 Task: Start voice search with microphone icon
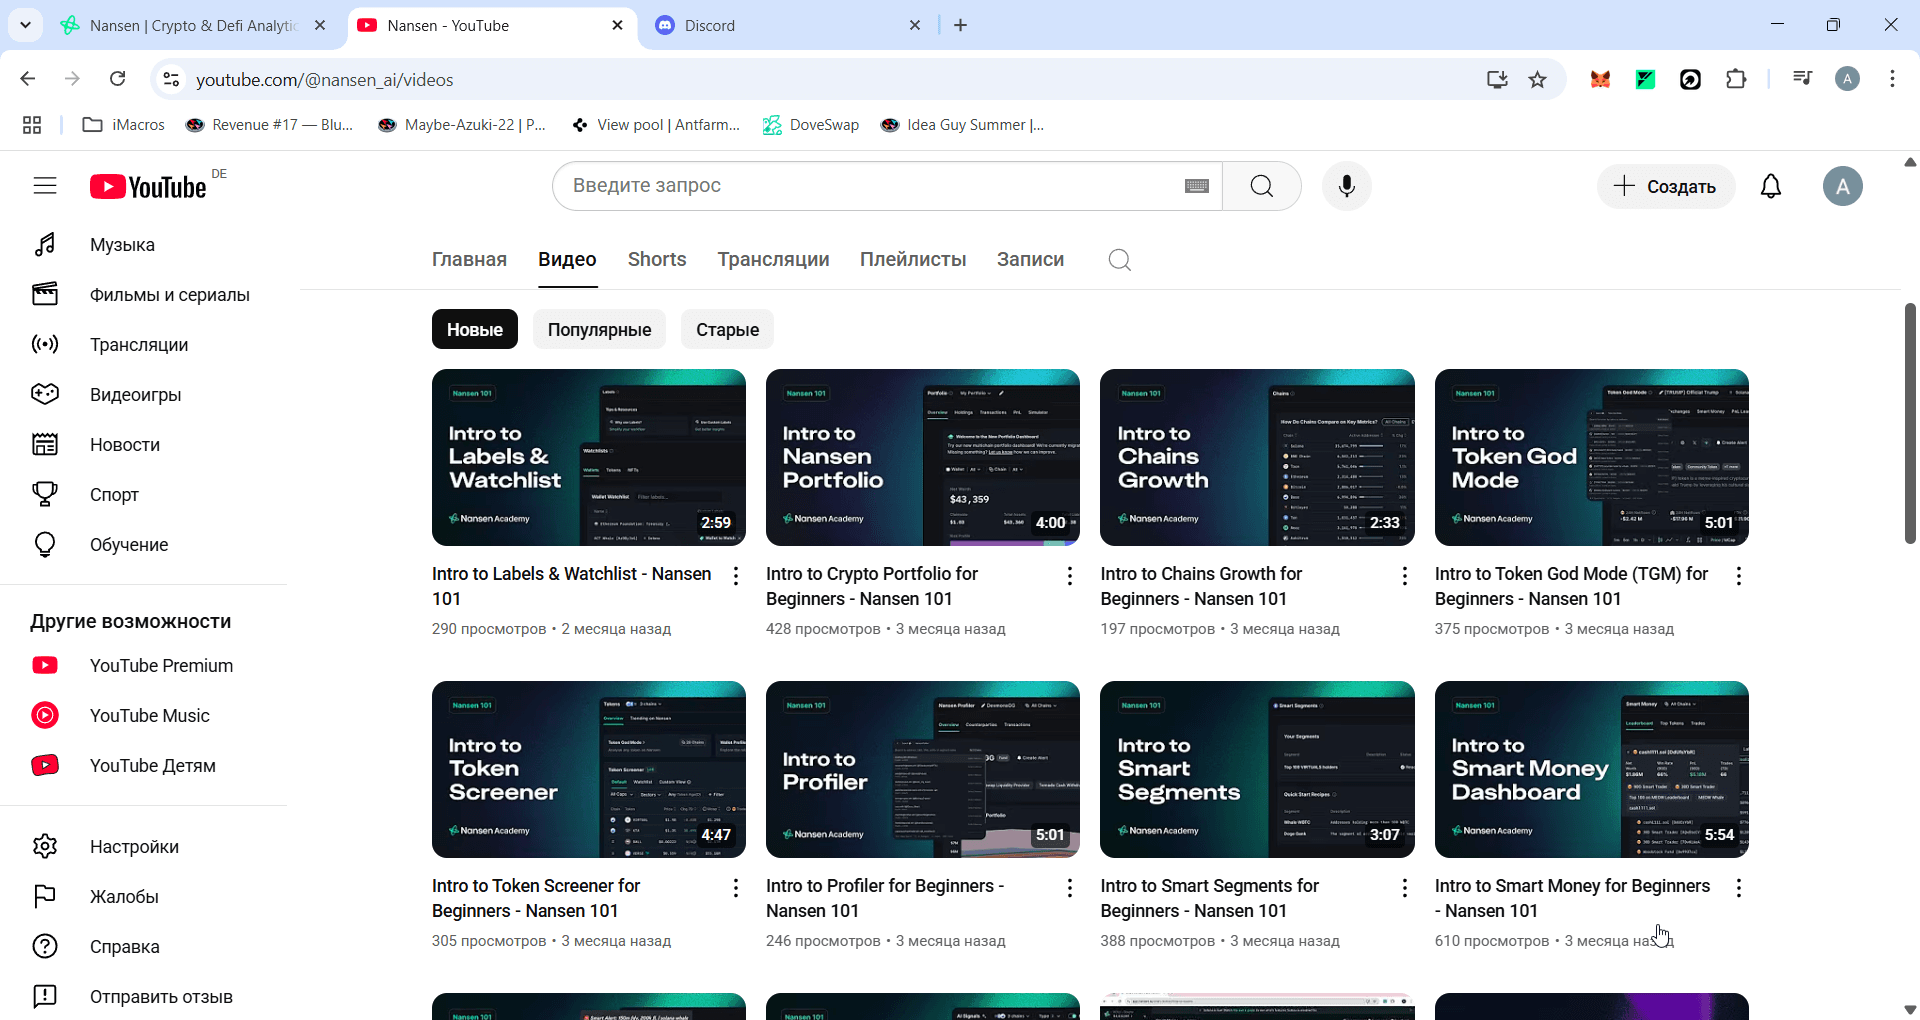point(1347,186)
